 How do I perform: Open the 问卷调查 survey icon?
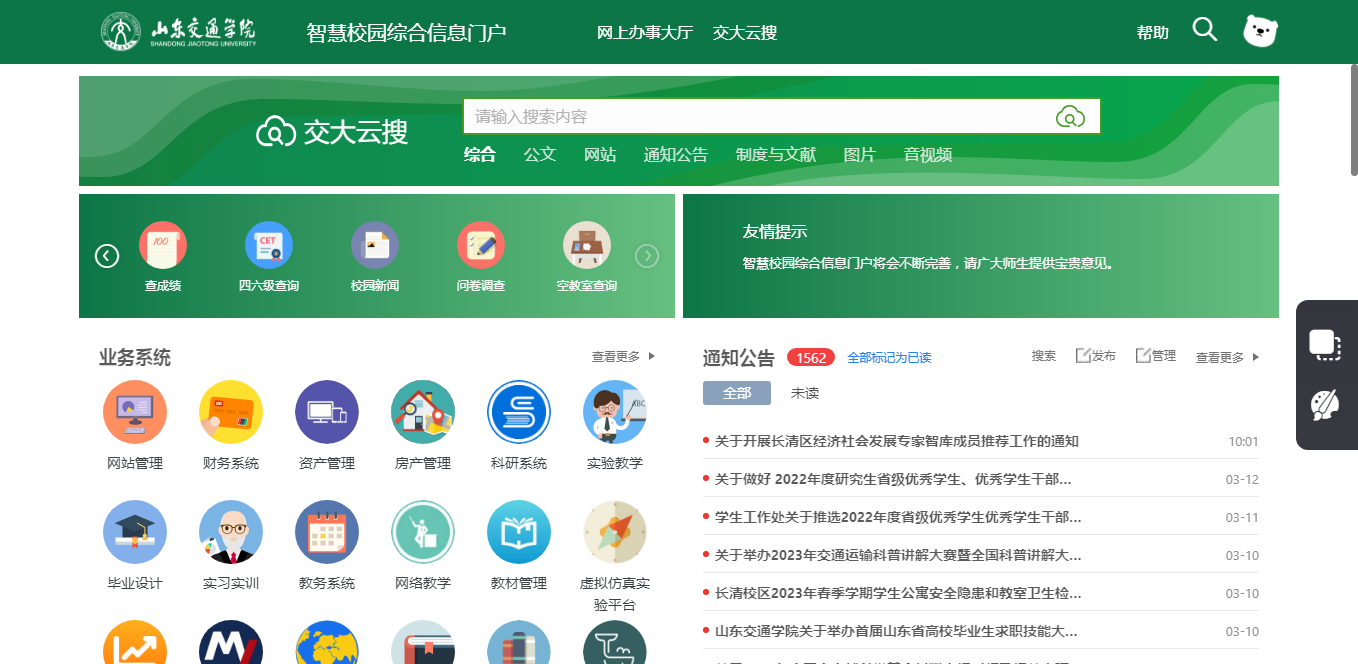pos(481,246)
